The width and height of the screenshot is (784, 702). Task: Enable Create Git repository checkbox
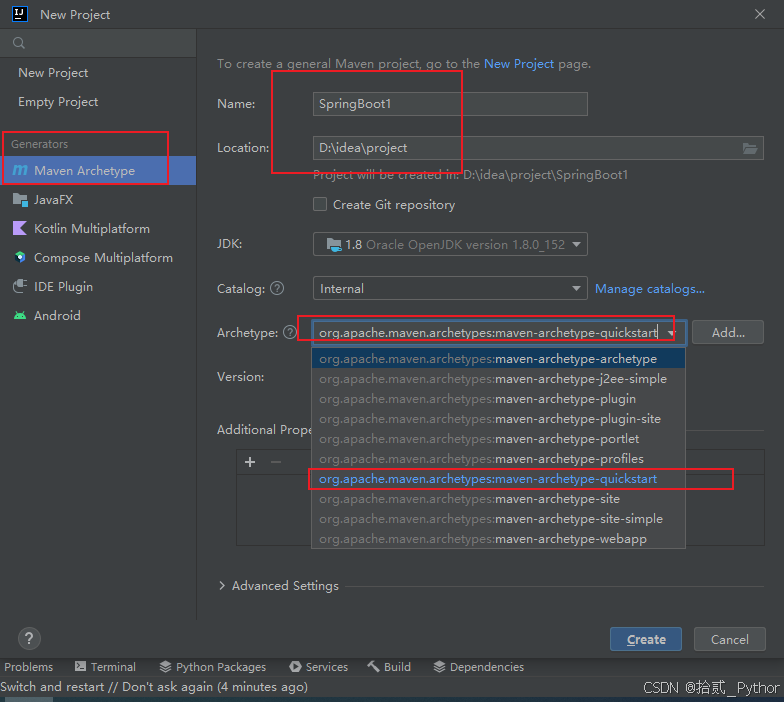320,204
